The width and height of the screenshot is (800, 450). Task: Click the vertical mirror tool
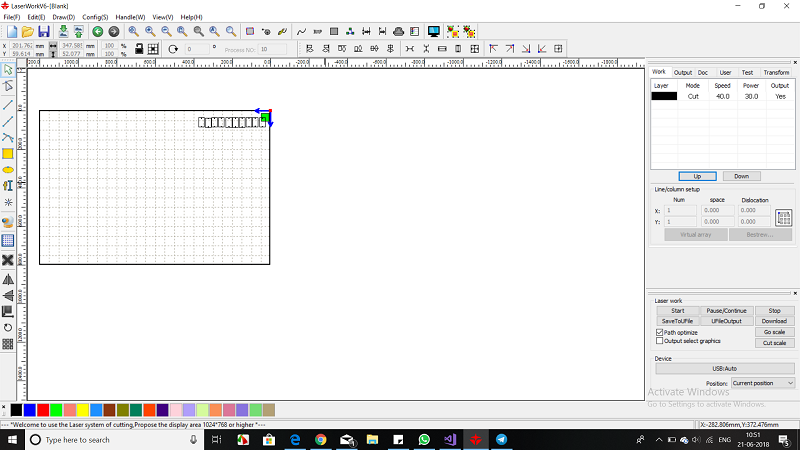8,295
